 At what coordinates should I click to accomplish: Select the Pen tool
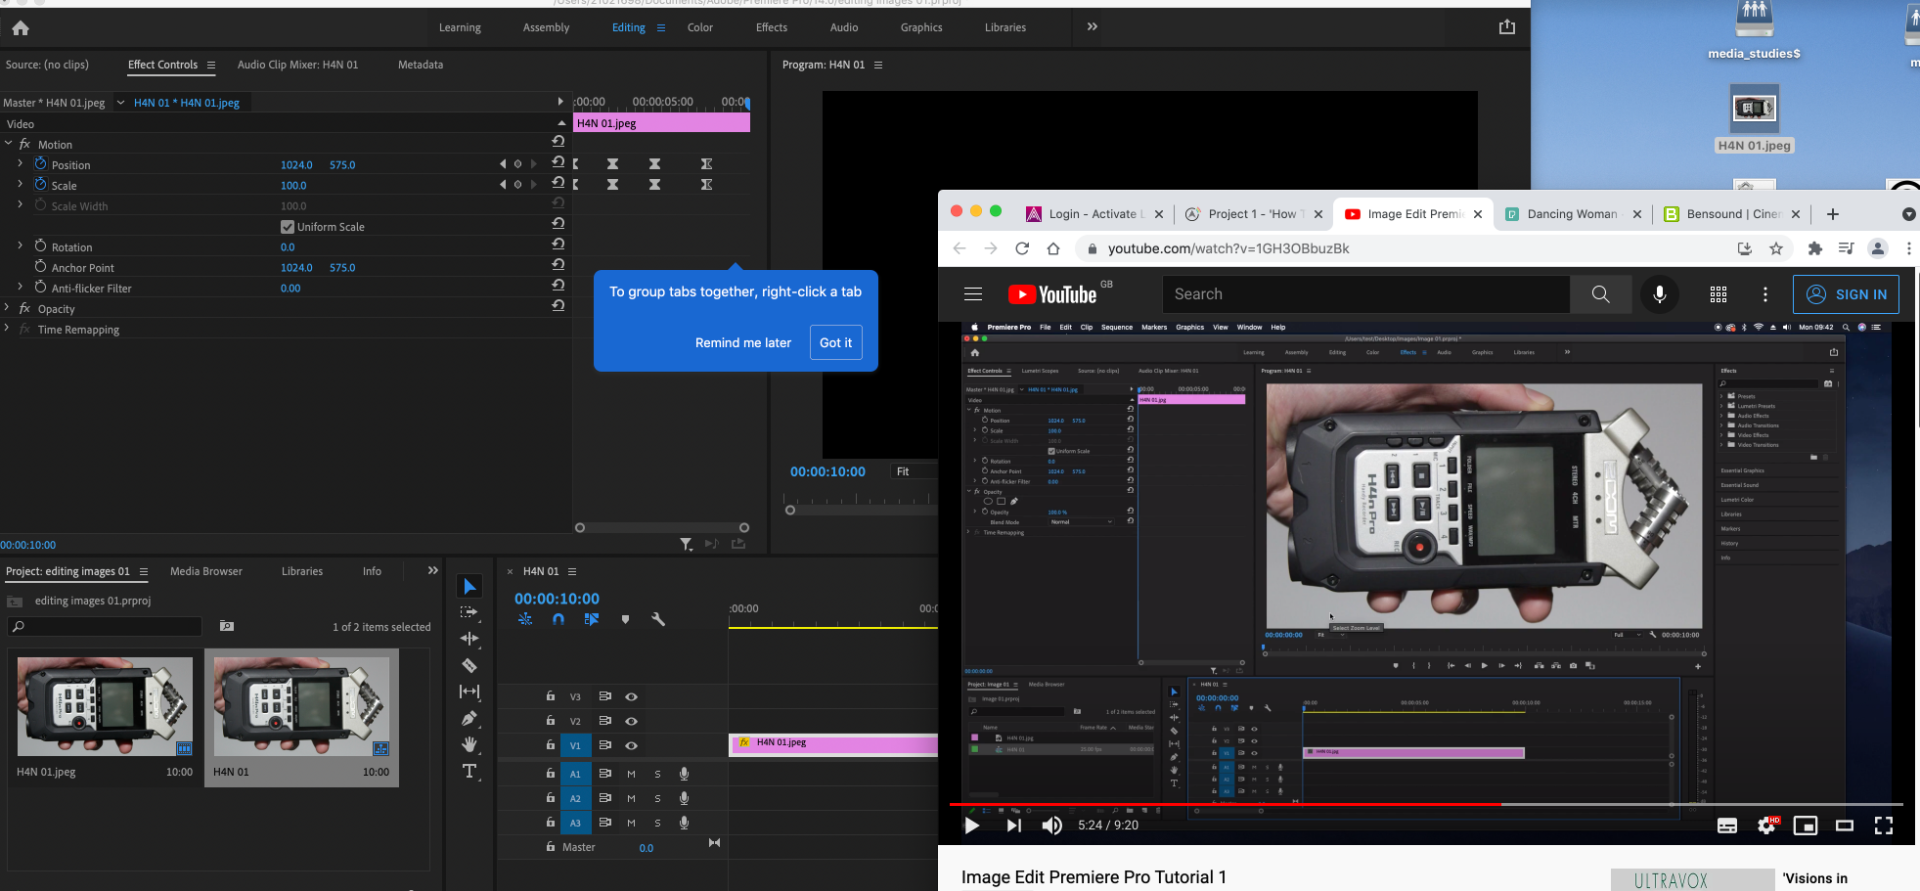(469, 718)
